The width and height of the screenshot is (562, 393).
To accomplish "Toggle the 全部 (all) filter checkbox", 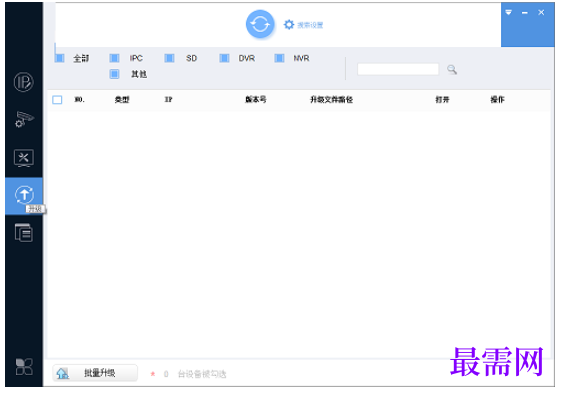I will click(x=59, y=58).
